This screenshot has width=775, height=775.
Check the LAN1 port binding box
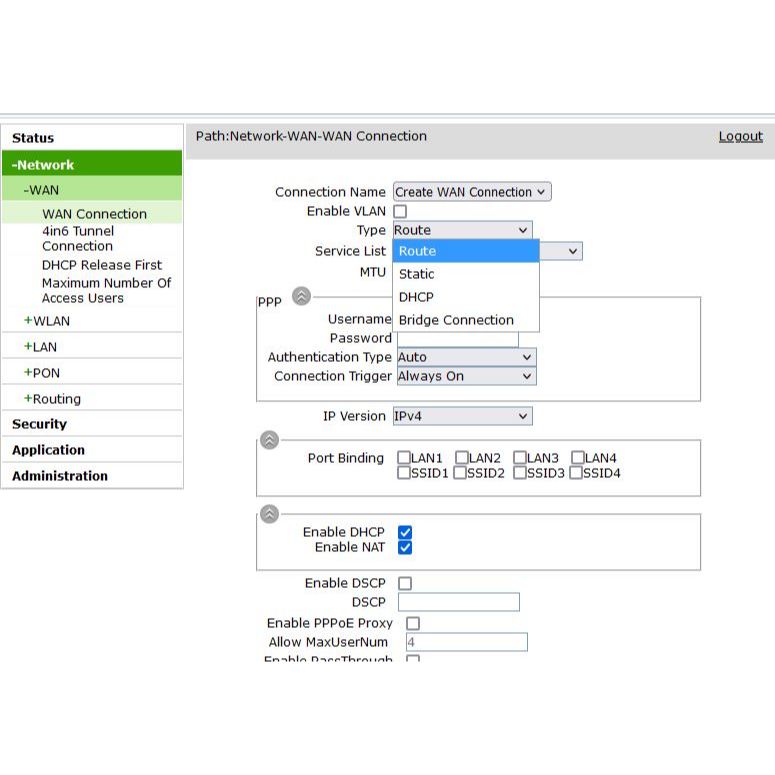pos(404,458)
